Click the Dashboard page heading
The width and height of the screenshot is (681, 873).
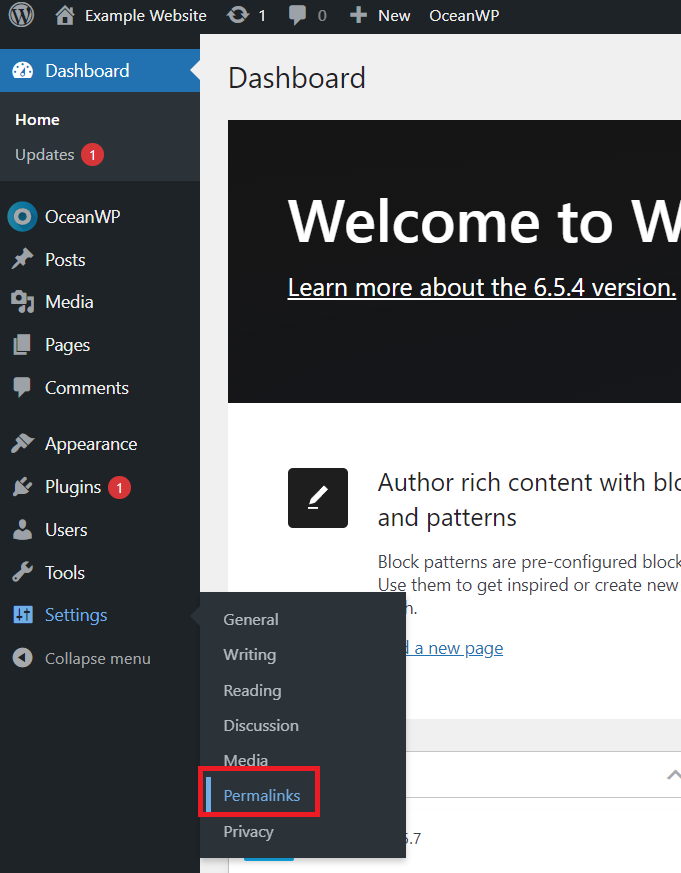tap(297, 77)
